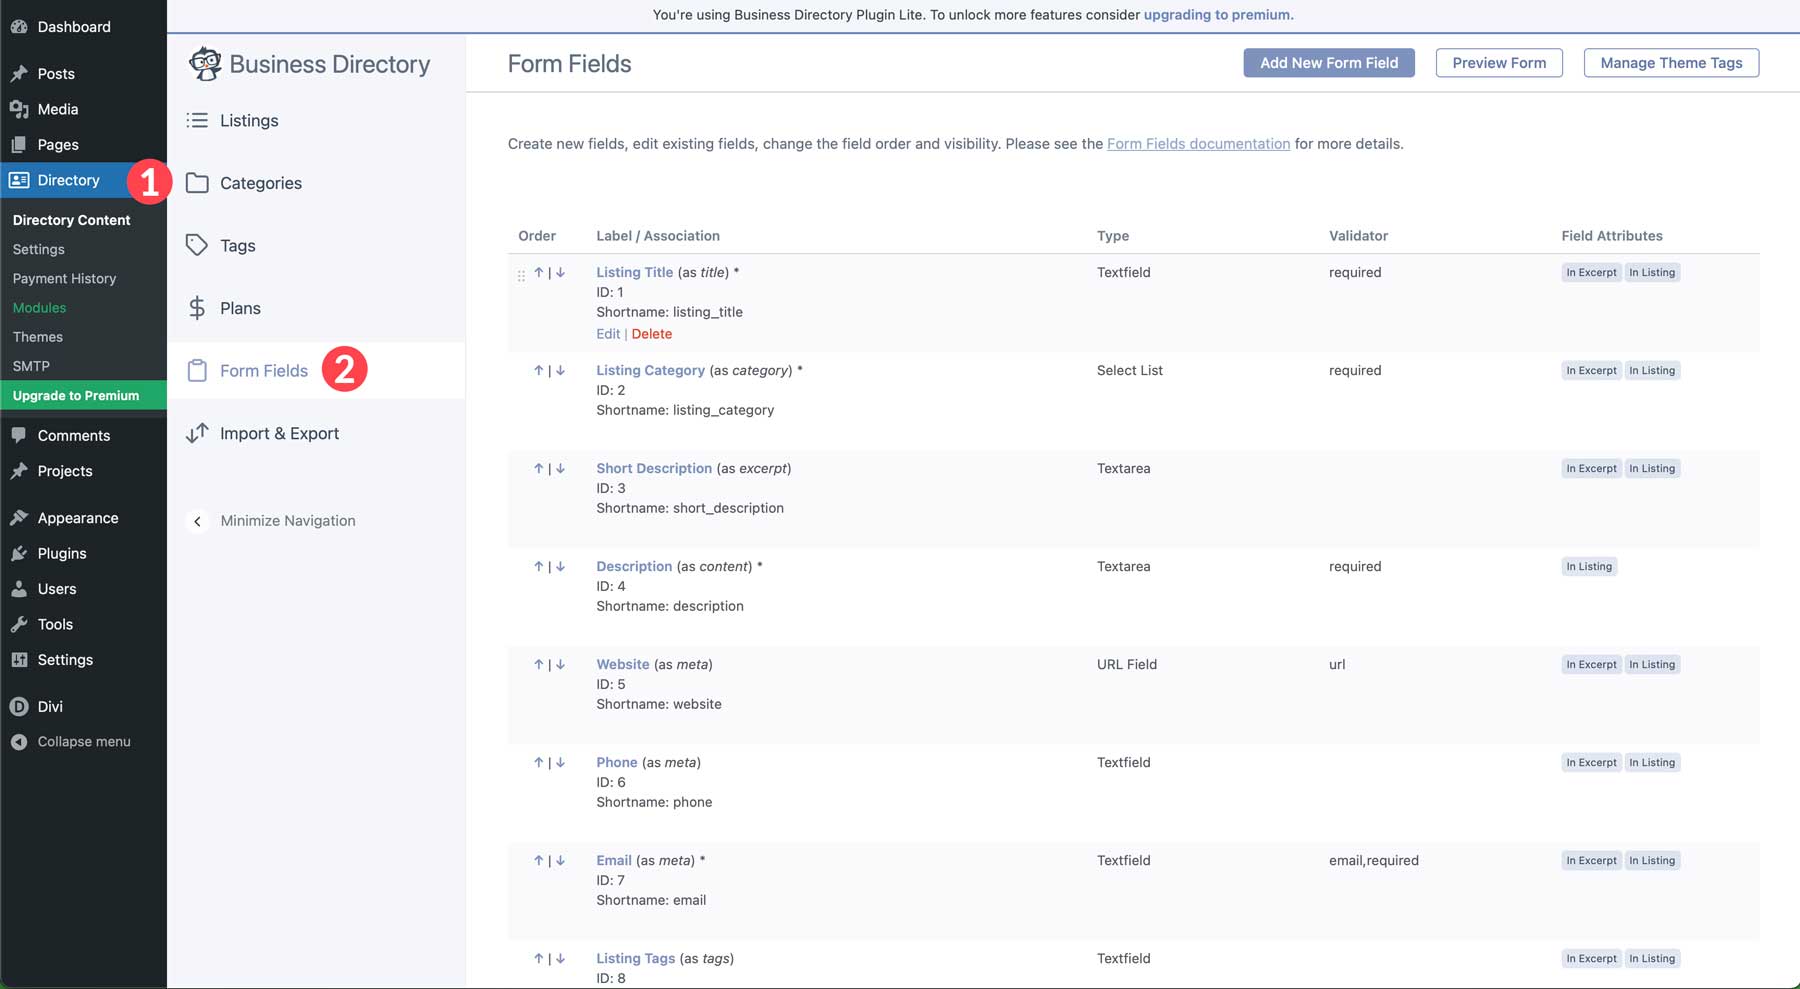The height and width of the screenshot is (989, 1800).
Task: Open Categories via its folder icon
Action: tap(197, 183)
